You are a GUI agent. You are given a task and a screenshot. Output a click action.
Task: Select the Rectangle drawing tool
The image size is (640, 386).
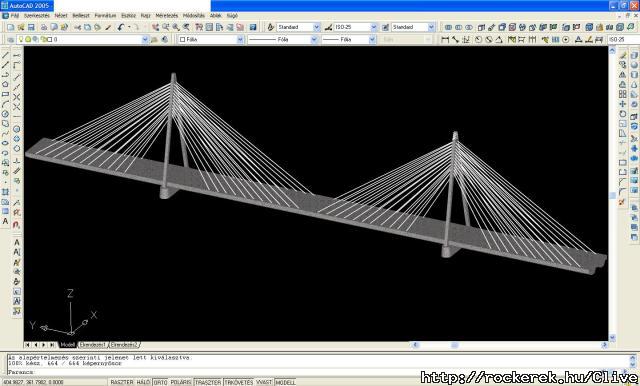(5, 94)
